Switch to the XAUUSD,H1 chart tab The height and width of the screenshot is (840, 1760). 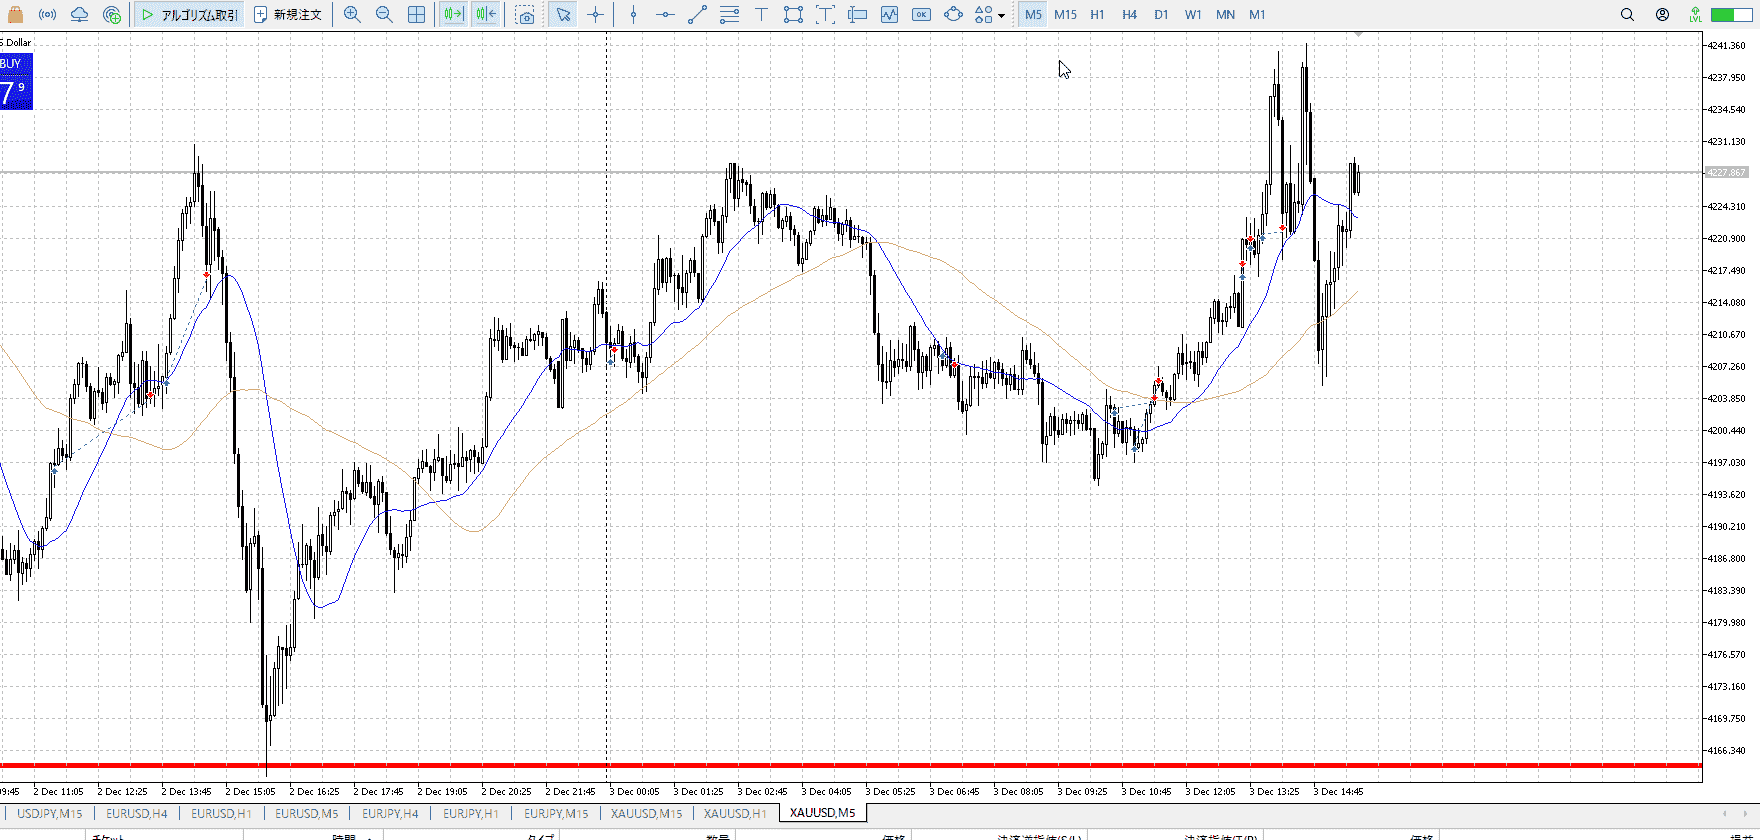(x=735, y=813)
